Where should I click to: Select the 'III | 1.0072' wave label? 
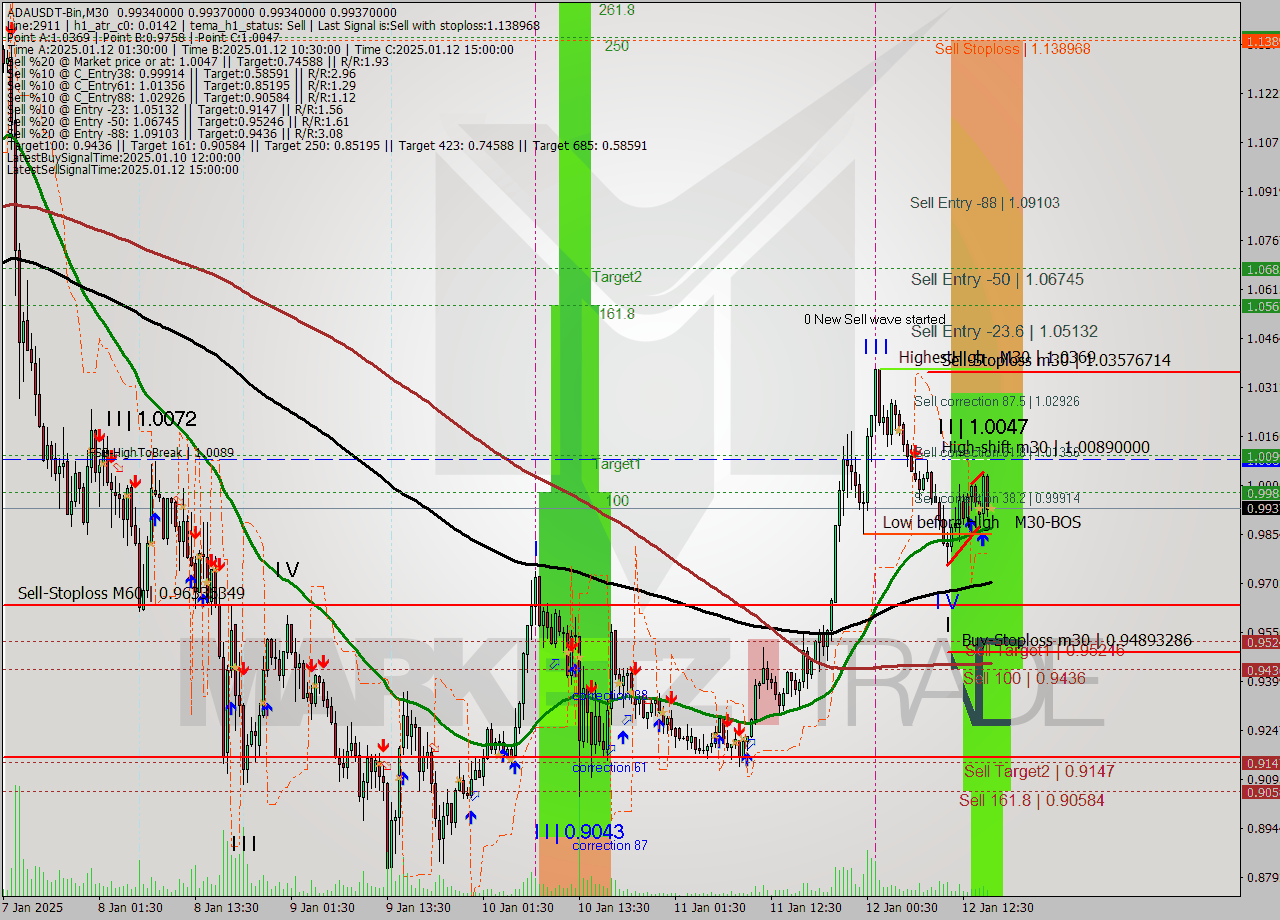click(x=151, y=419)
